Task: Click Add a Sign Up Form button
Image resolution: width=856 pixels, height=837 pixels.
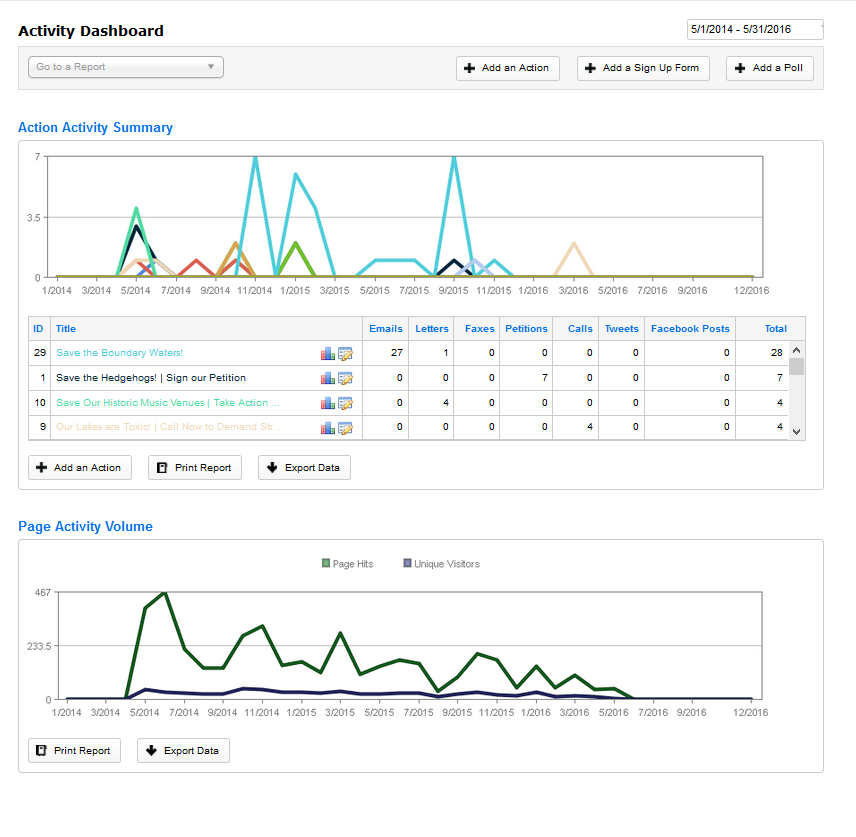Action: [643, 68]
